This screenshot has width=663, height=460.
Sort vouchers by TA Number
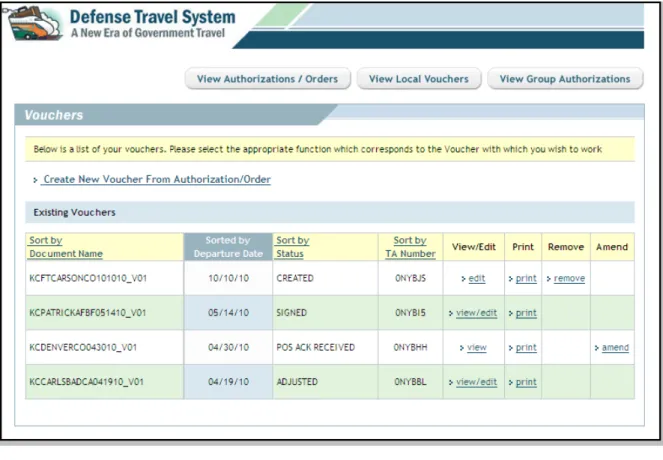click(410, 247)
